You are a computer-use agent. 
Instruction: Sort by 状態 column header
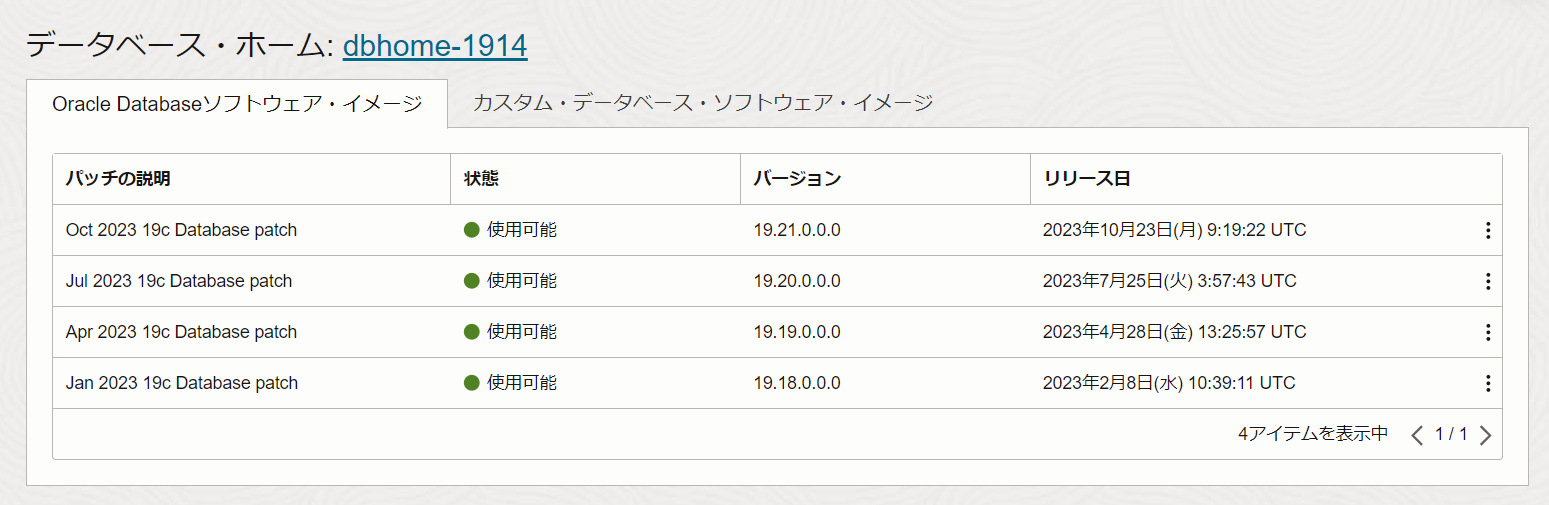(x=482, y=179)
